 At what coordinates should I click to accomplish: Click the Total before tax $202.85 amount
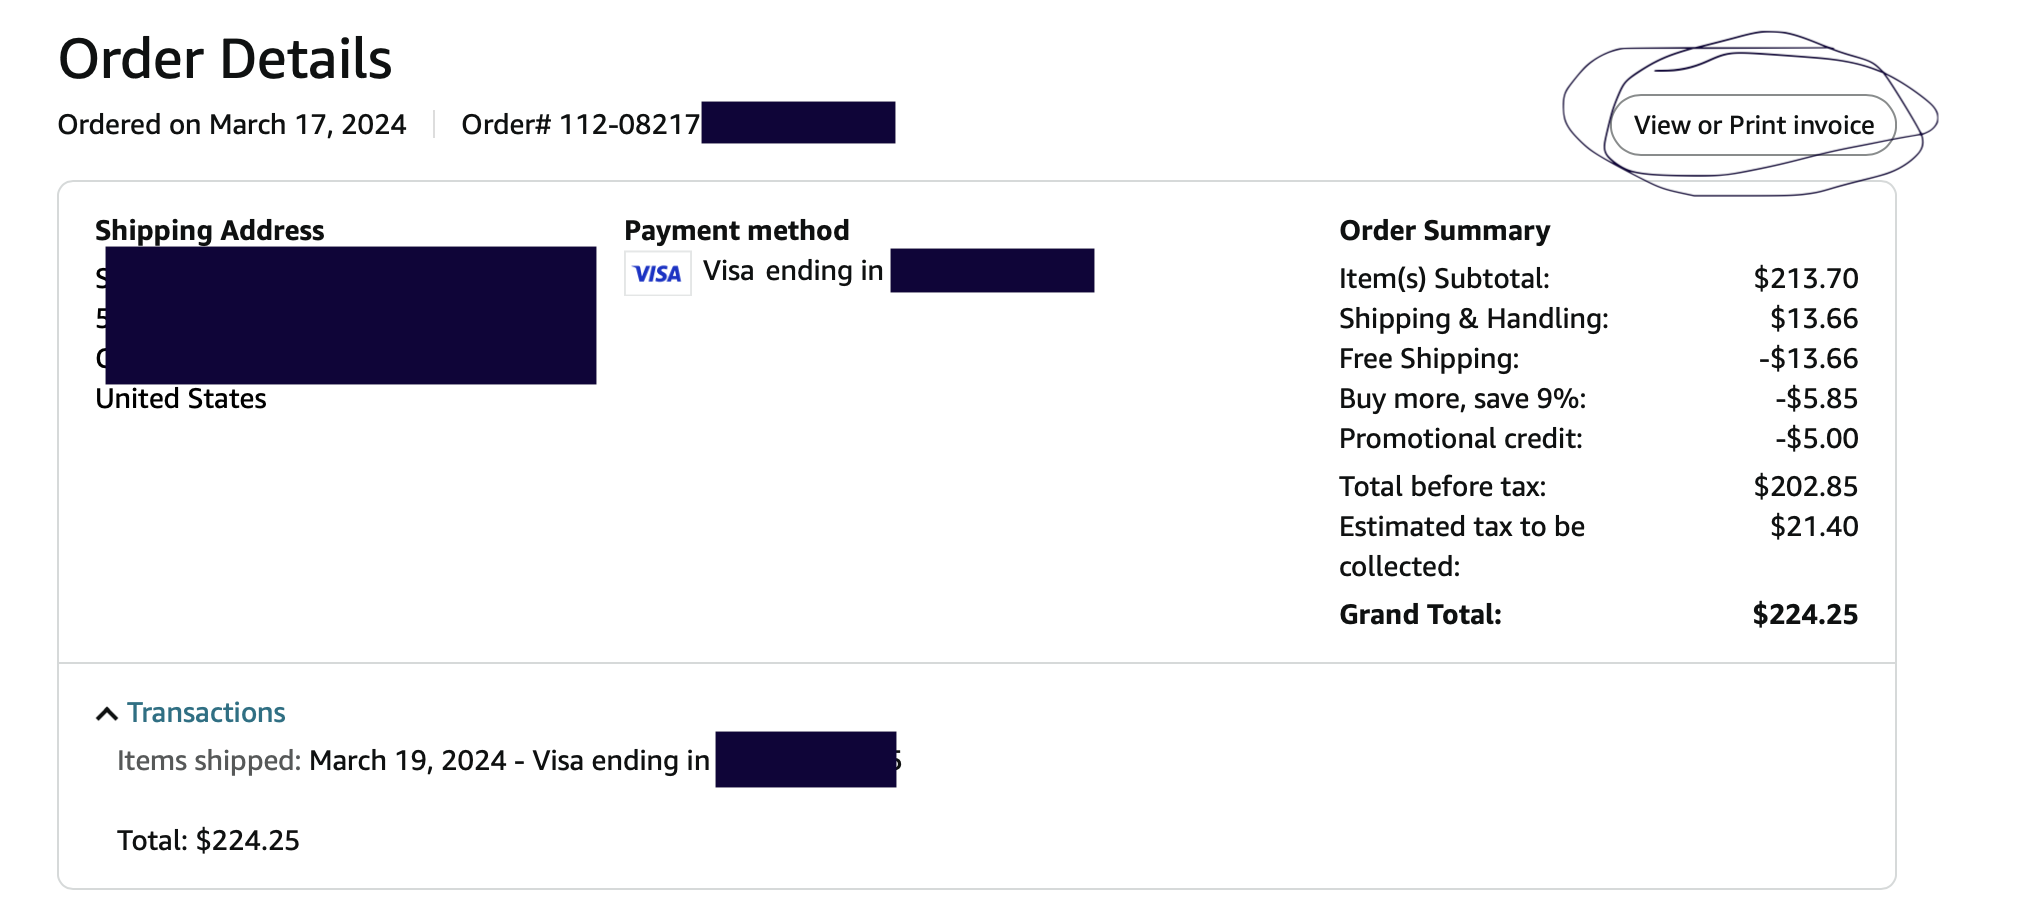click(x=1806, y=486)
